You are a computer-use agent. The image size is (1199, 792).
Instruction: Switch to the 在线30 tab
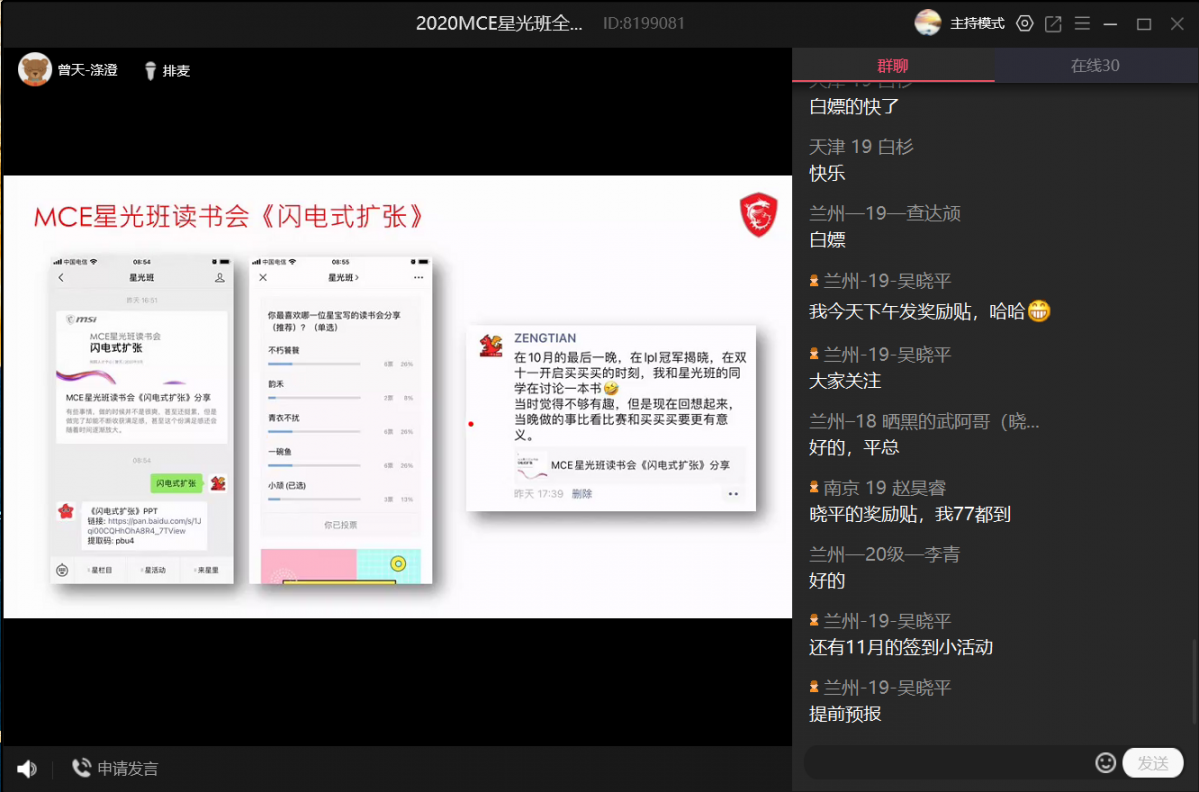pyautogui.click(x=1096, y=65)
